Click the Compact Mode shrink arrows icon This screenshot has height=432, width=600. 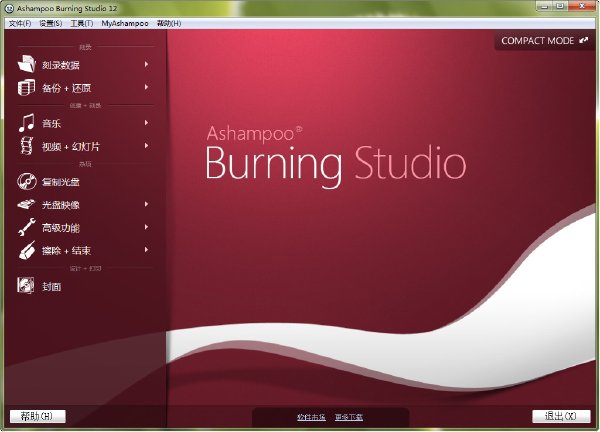point(584,40)
